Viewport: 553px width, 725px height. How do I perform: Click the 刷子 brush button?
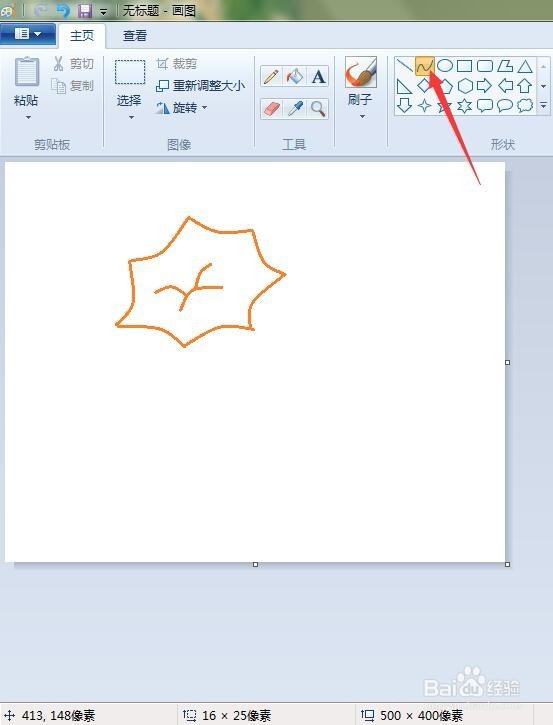coord(360,81)
